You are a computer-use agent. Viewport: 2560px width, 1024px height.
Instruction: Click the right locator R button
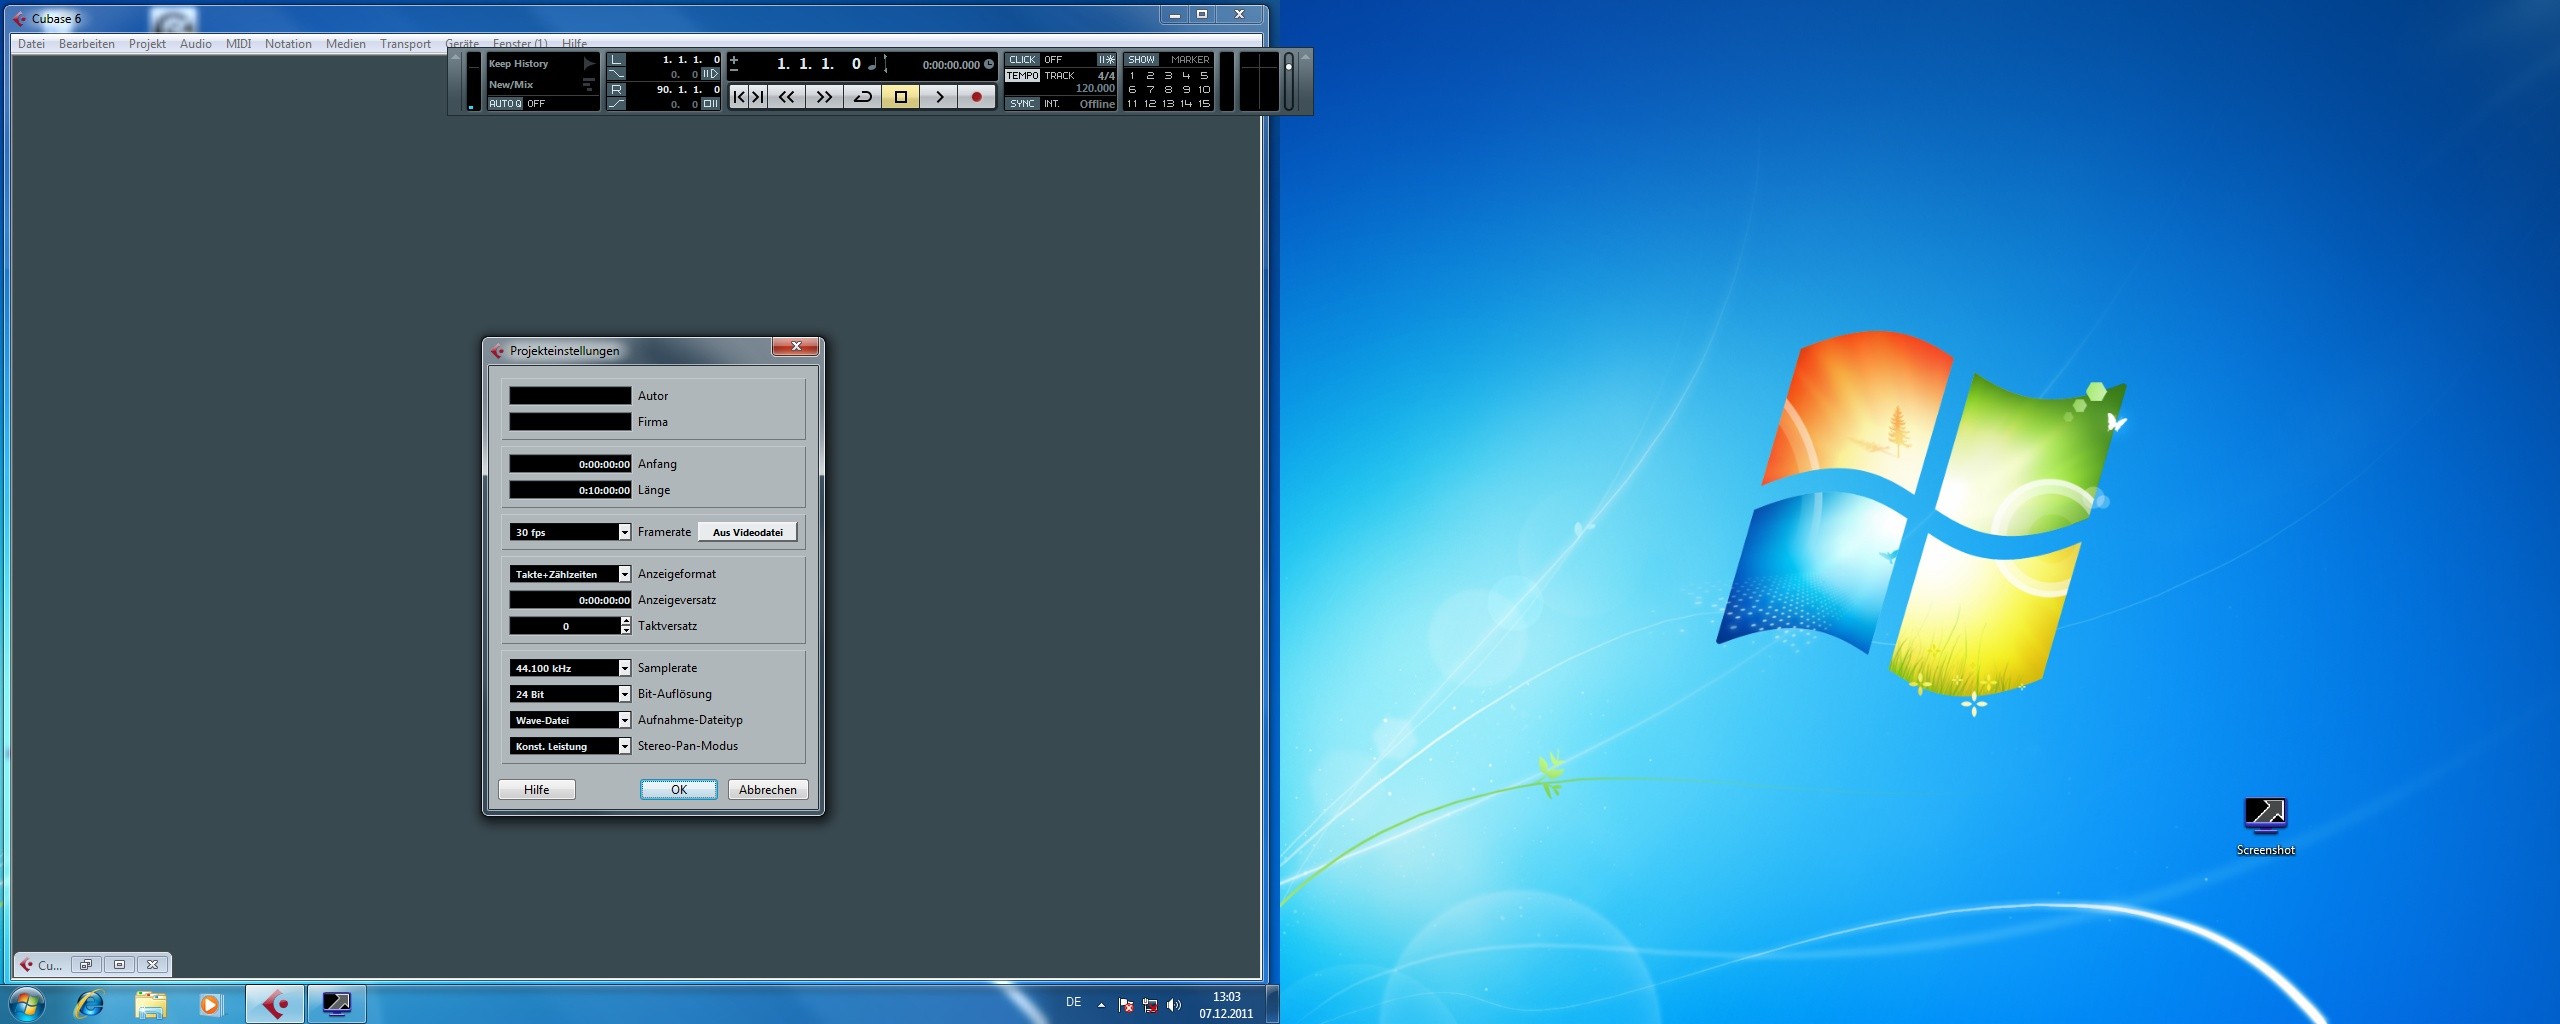616,90
